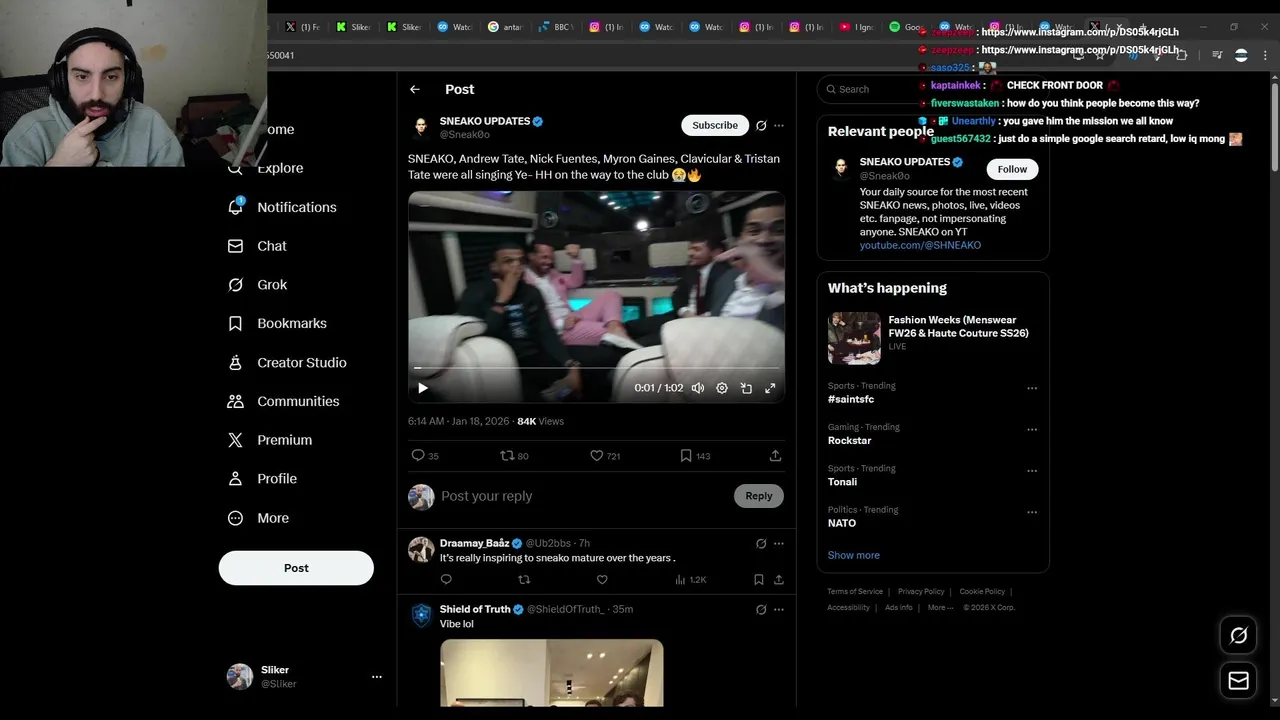The height and width of the screenshot is (720, 1280).
Task: Open the Shield of Truth attached image
Action: coord(552,673)
